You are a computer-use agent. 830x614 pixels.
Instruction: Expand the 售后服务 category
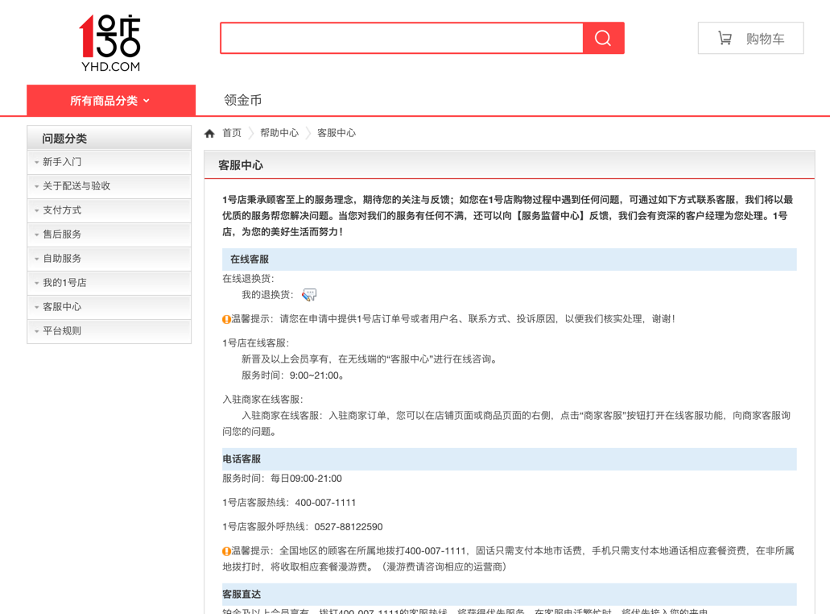109,234
